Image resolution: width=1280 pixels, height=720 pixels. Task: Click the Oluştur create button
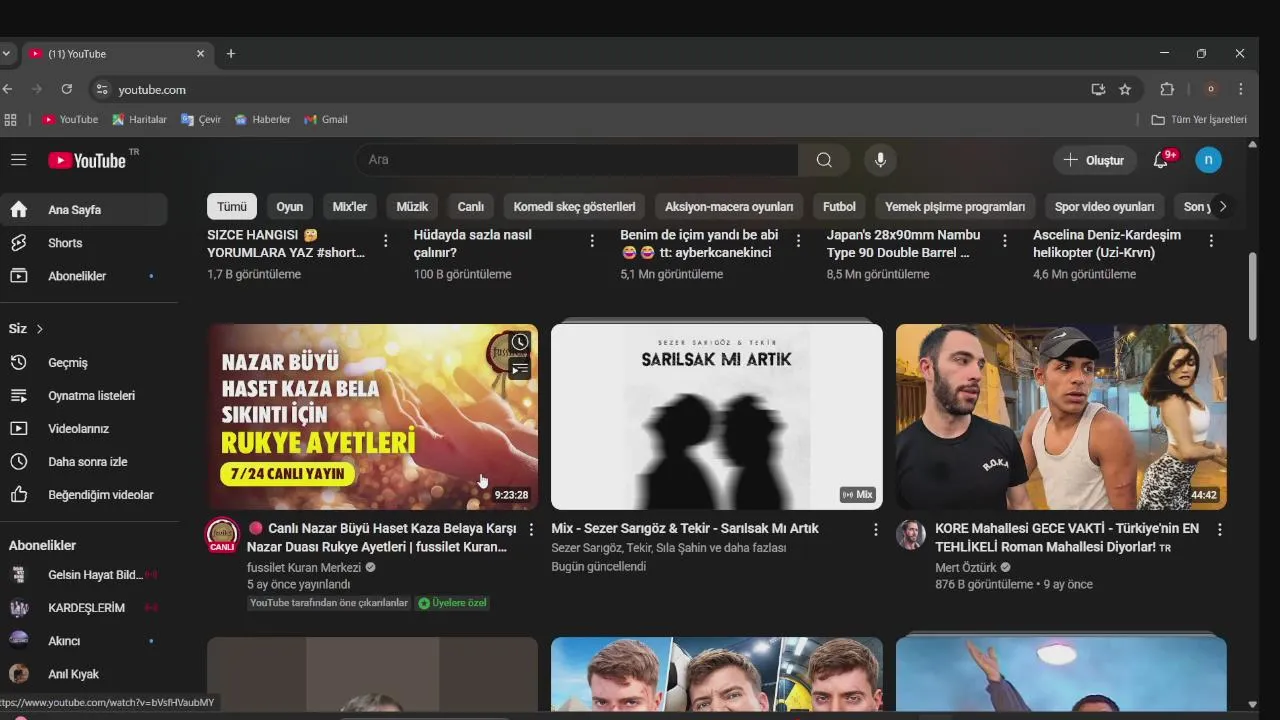[x=1094, y=160]
